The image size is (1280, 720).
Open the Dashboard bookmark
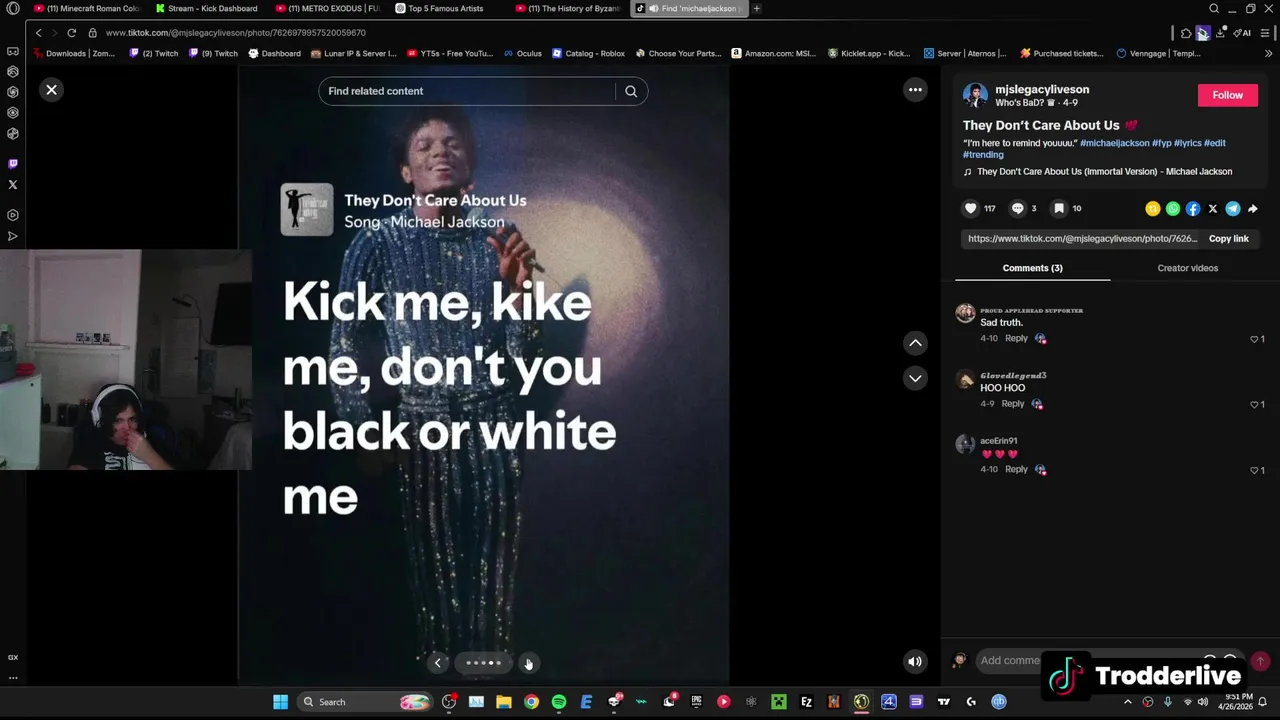274,53
